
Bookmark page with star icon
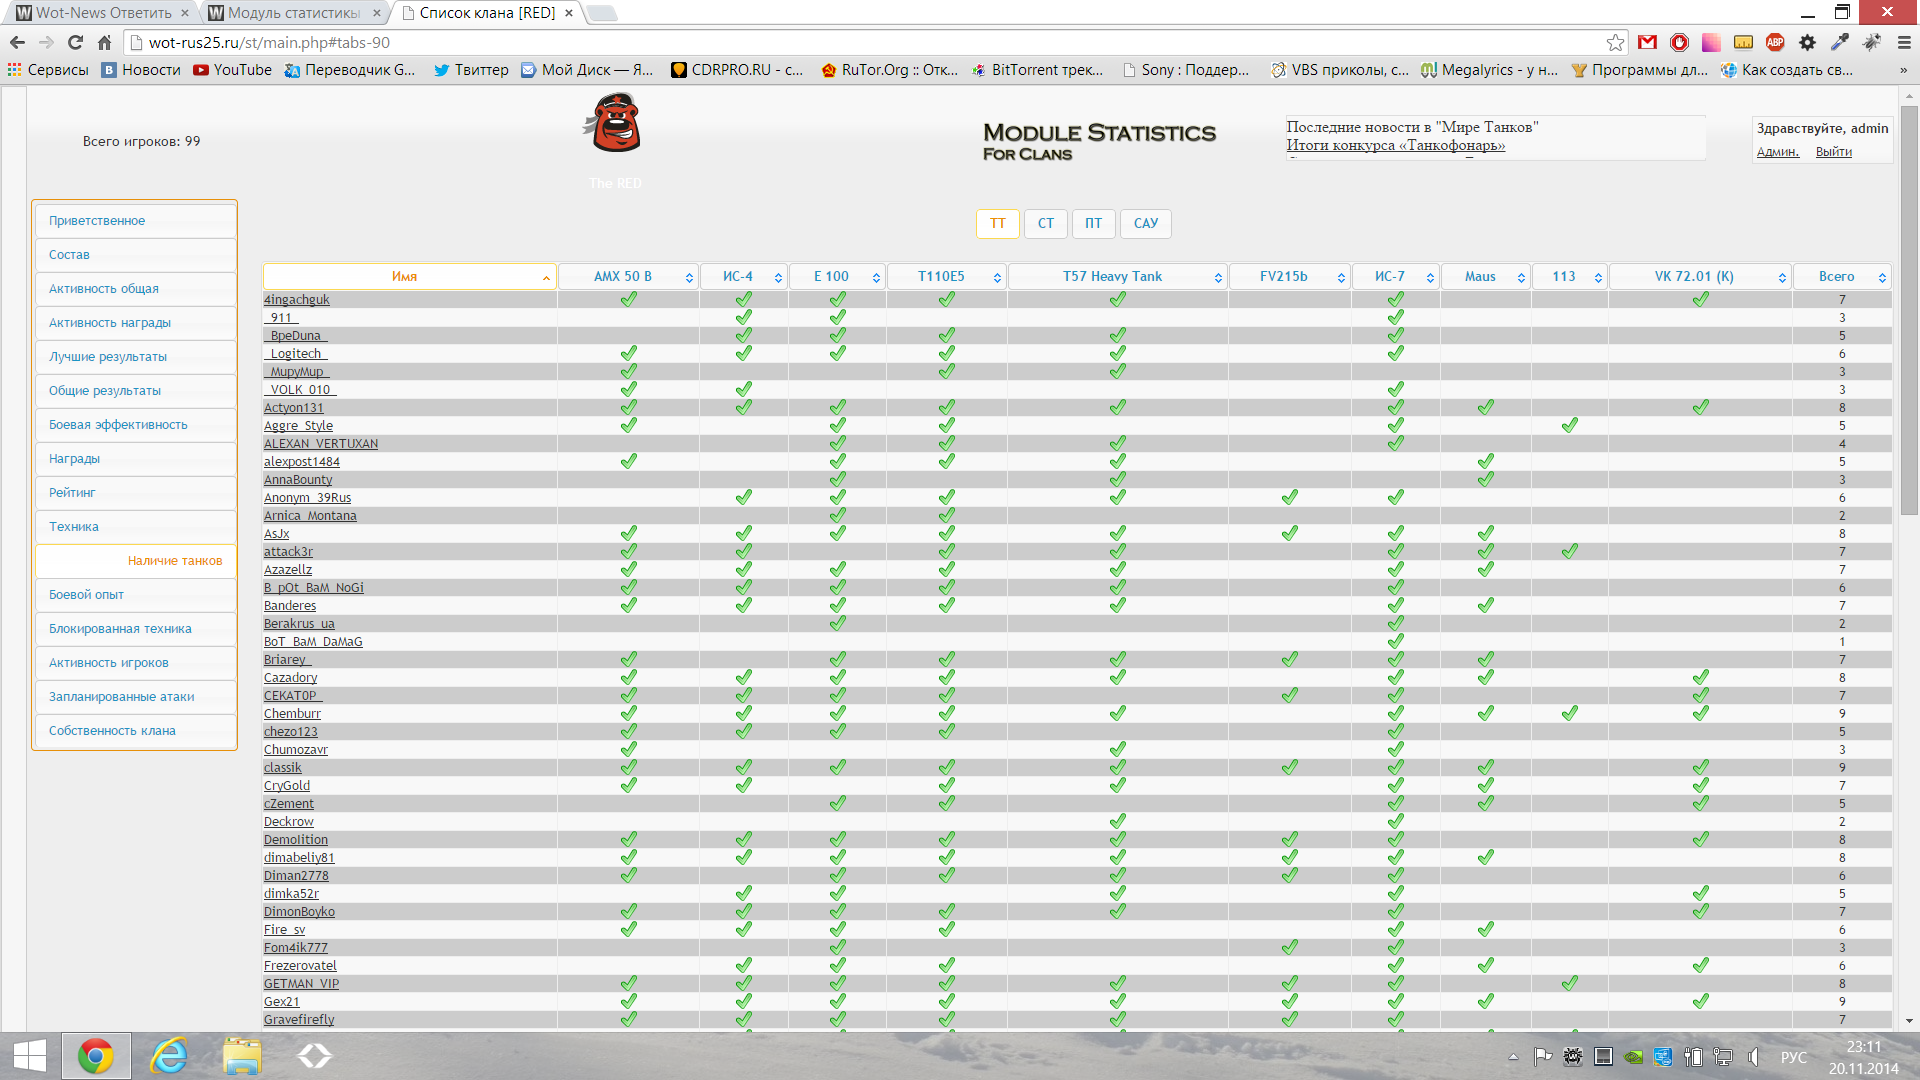pos(1615,42)
